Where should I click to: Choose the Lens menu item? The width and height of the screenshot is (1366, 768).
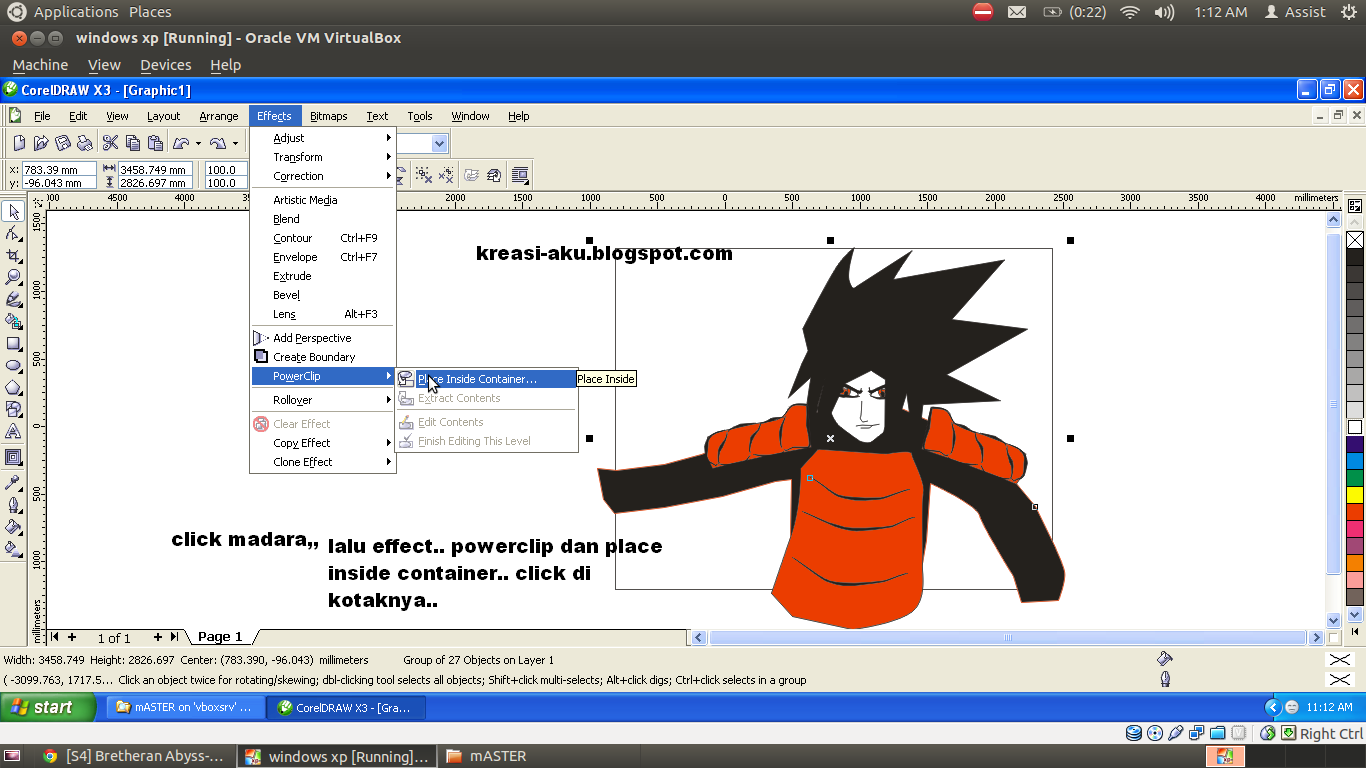click(323, 314)
